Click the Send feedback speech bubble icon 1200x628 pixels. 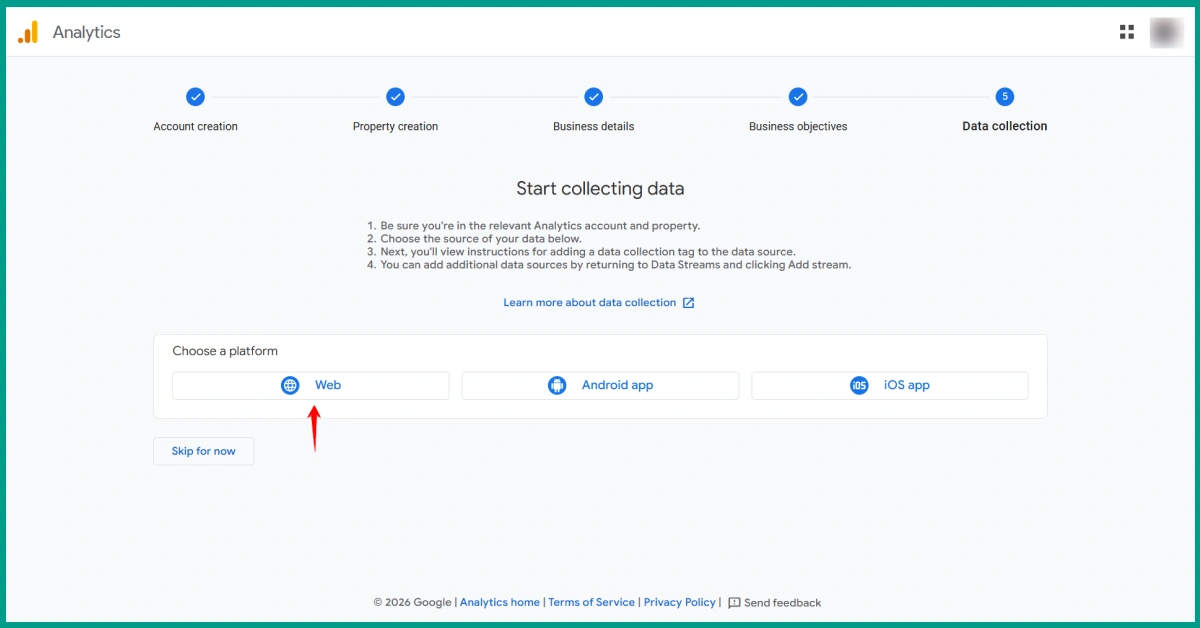point(733,602)
